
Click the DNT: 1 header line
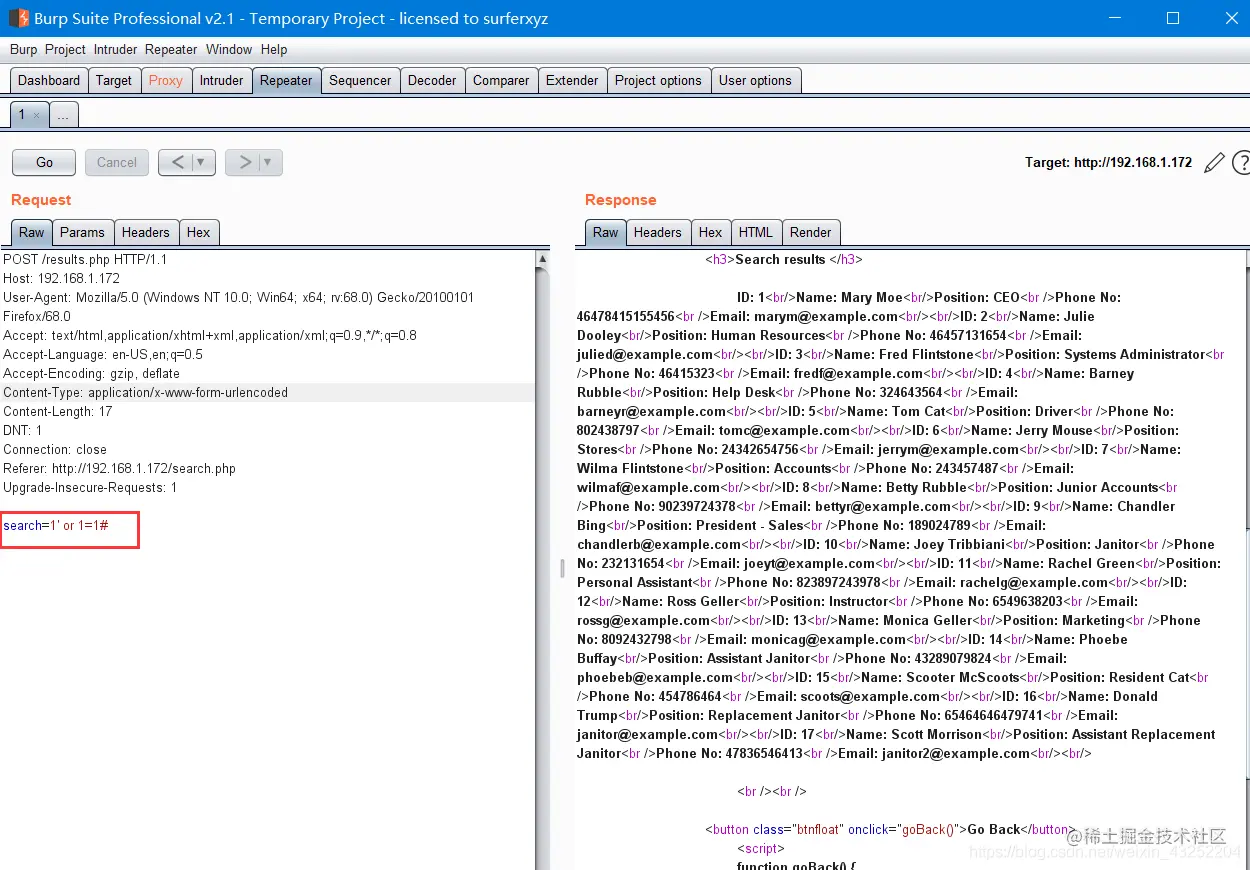point(23,431)
